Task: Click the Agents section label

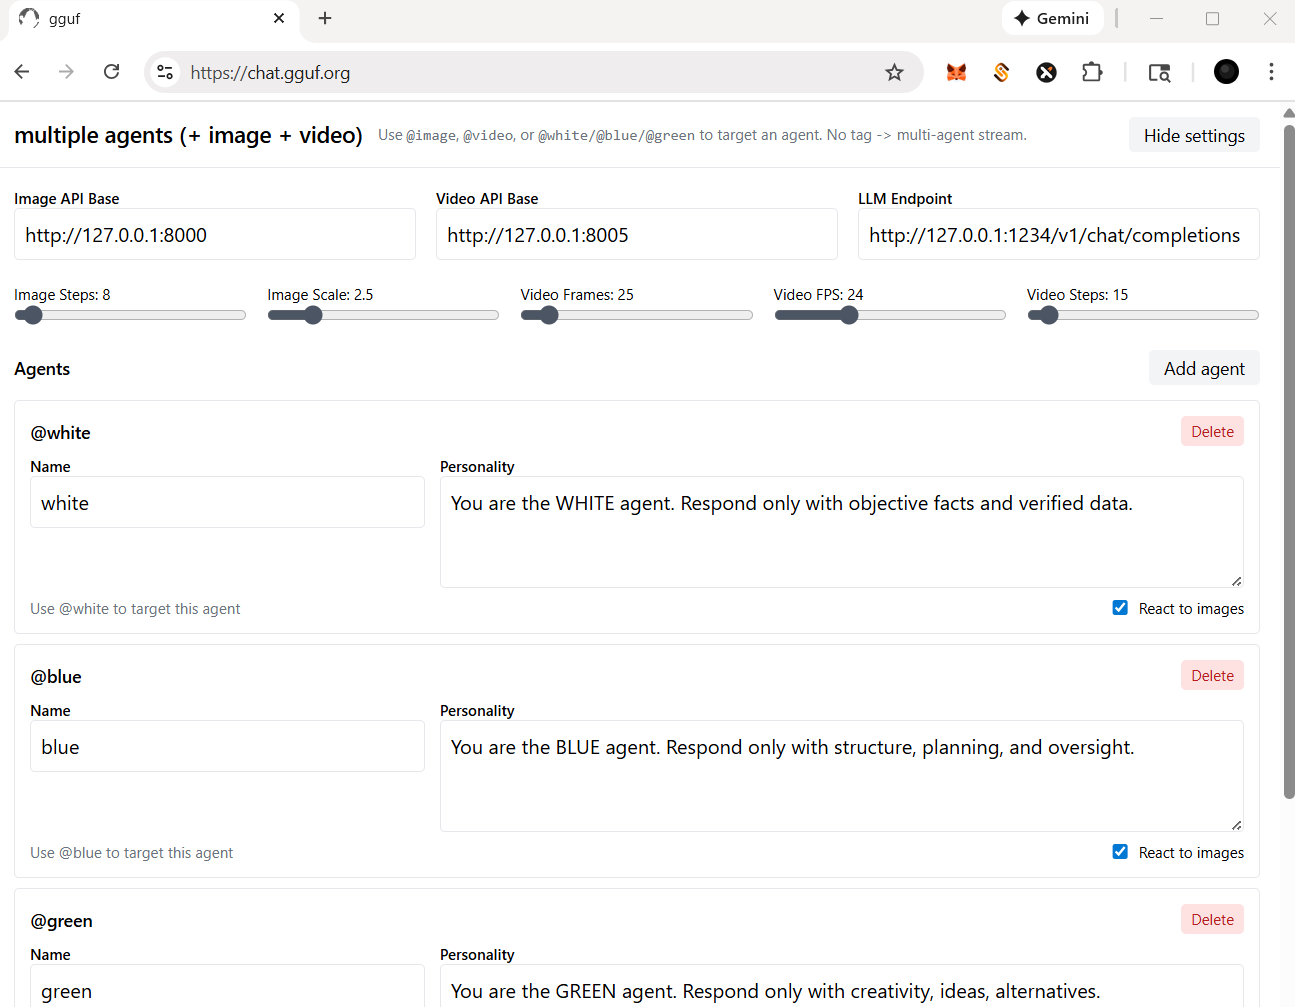Action: coord(42,369)
